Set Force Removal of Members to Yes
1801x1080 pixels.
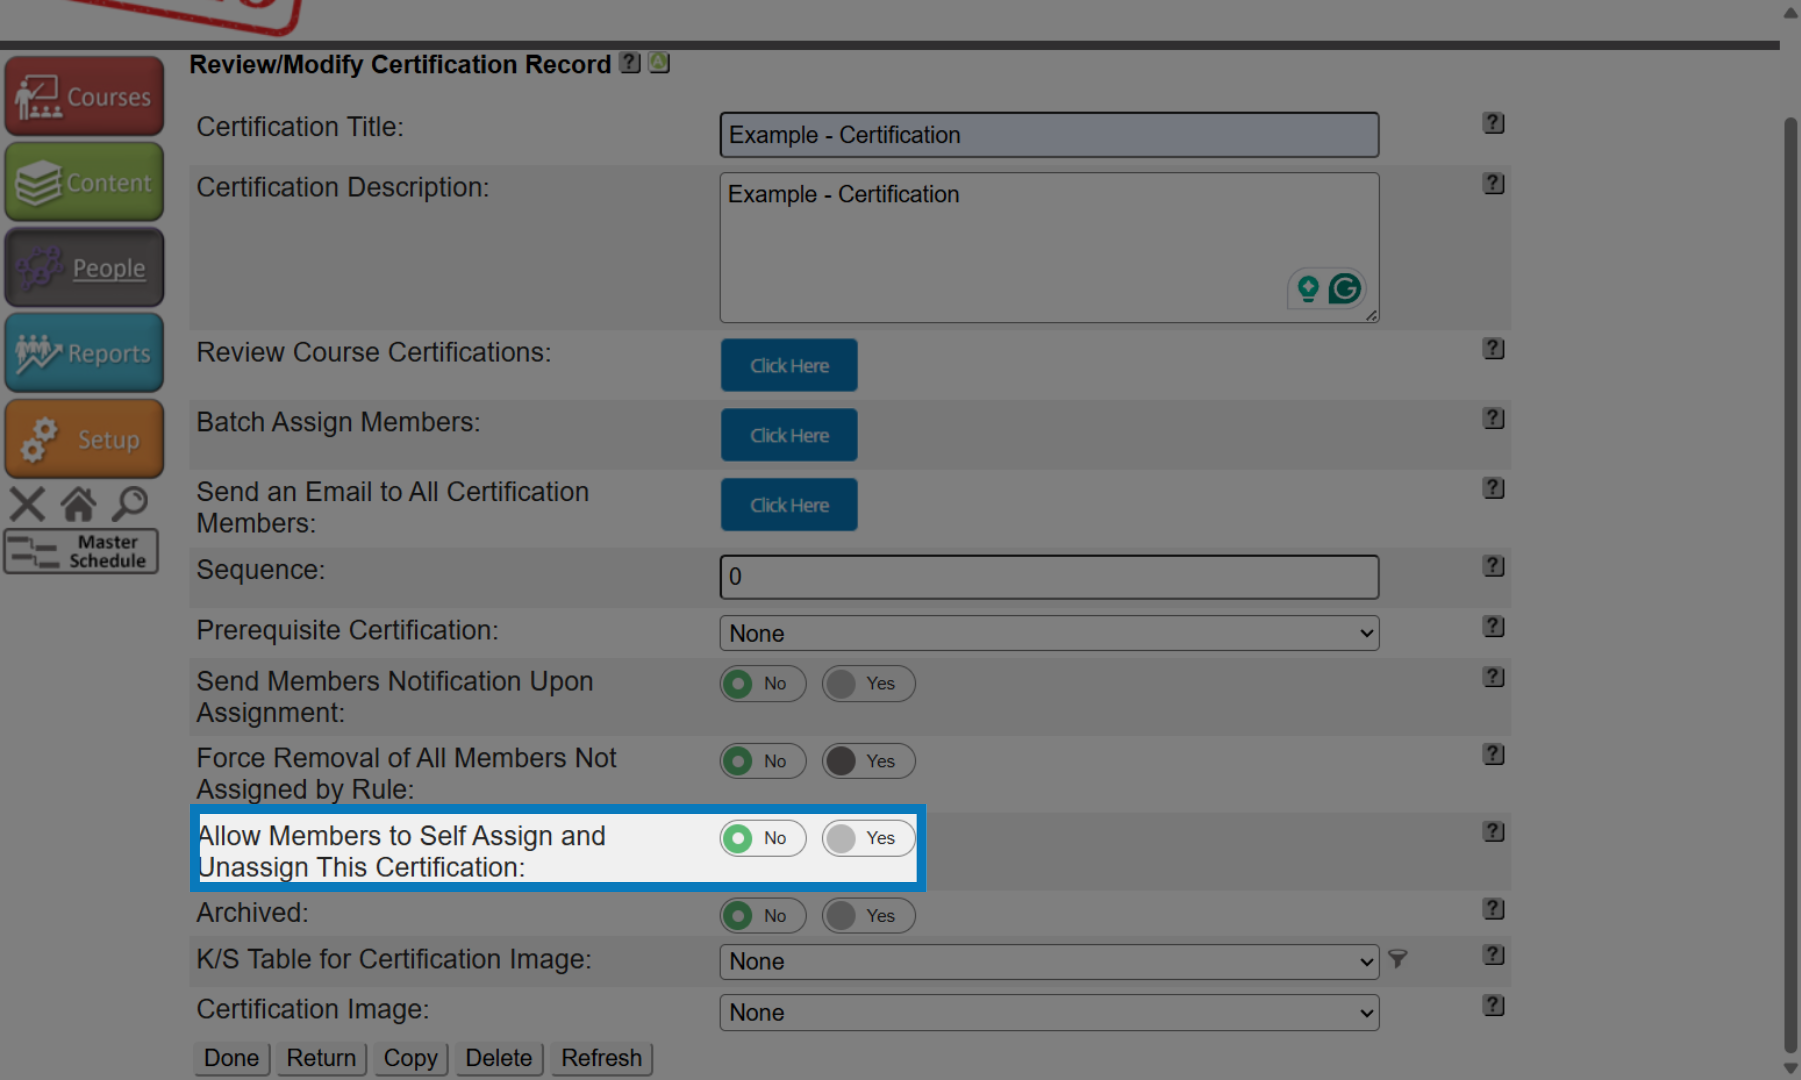click(868, 761)
